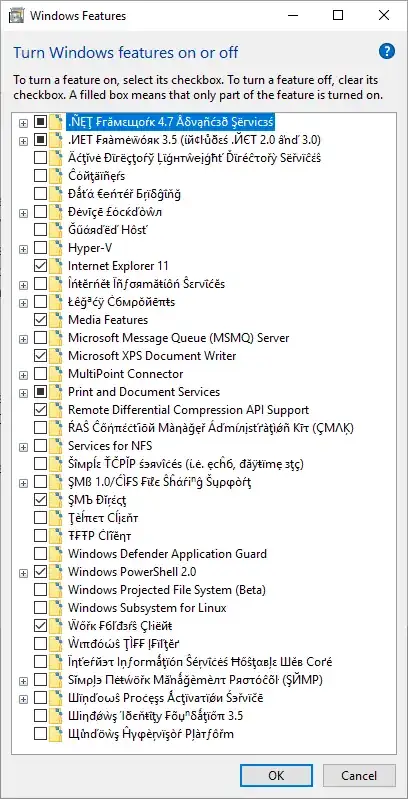The width and height of the screenshot is (408, 799).
Task: Select SMB 1.0/CIFS File Sharing Support label
Action: [x=159, y=482]
